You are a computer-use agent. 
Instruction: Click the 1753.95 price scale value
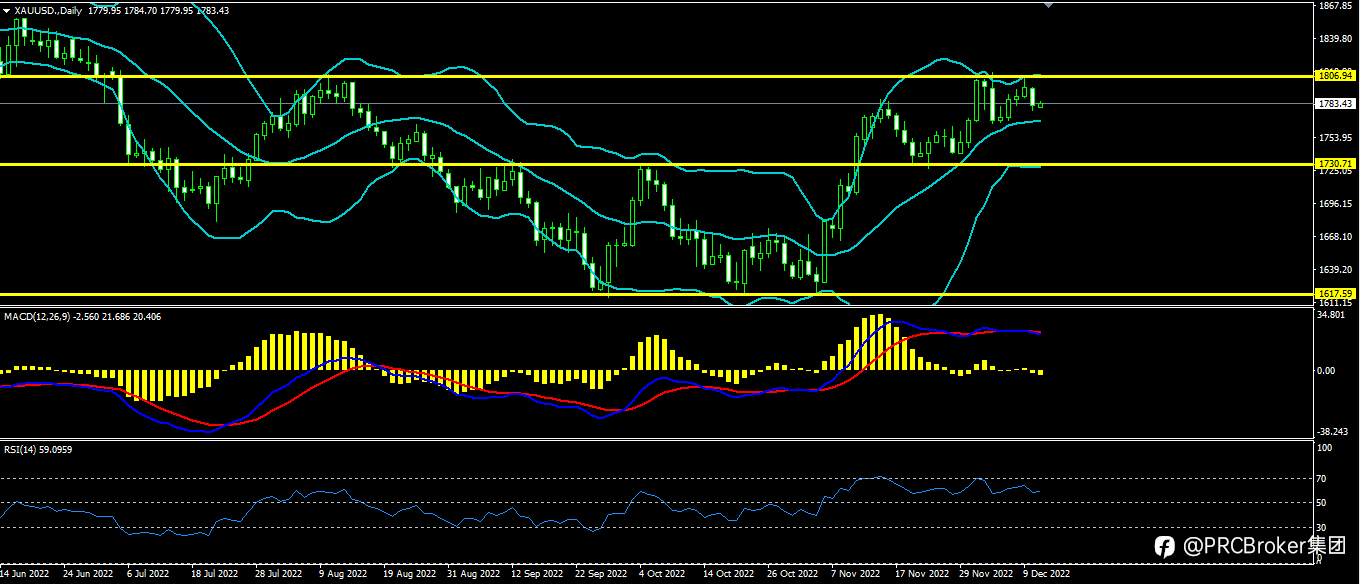point(1336,138)
